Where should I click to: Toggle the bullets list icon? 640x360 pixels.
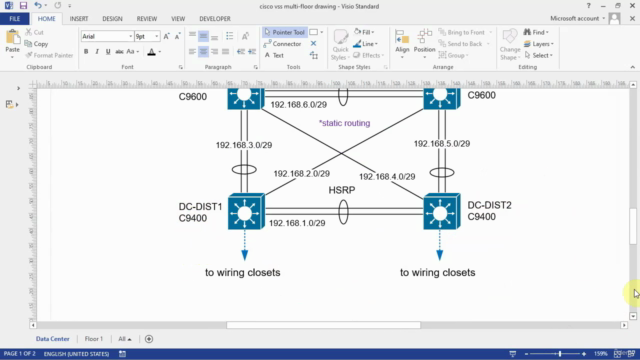click(229, 36)
